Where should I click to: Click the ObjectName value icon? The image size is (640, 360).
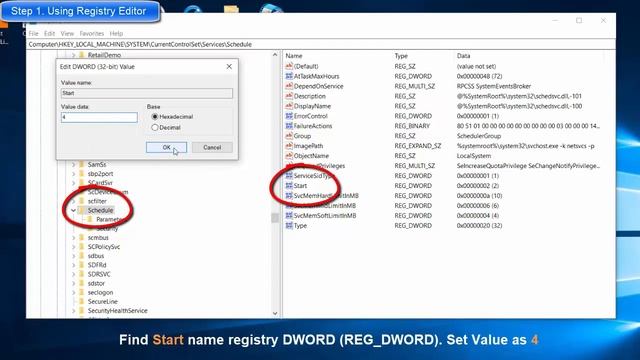(x=289, y=156)
